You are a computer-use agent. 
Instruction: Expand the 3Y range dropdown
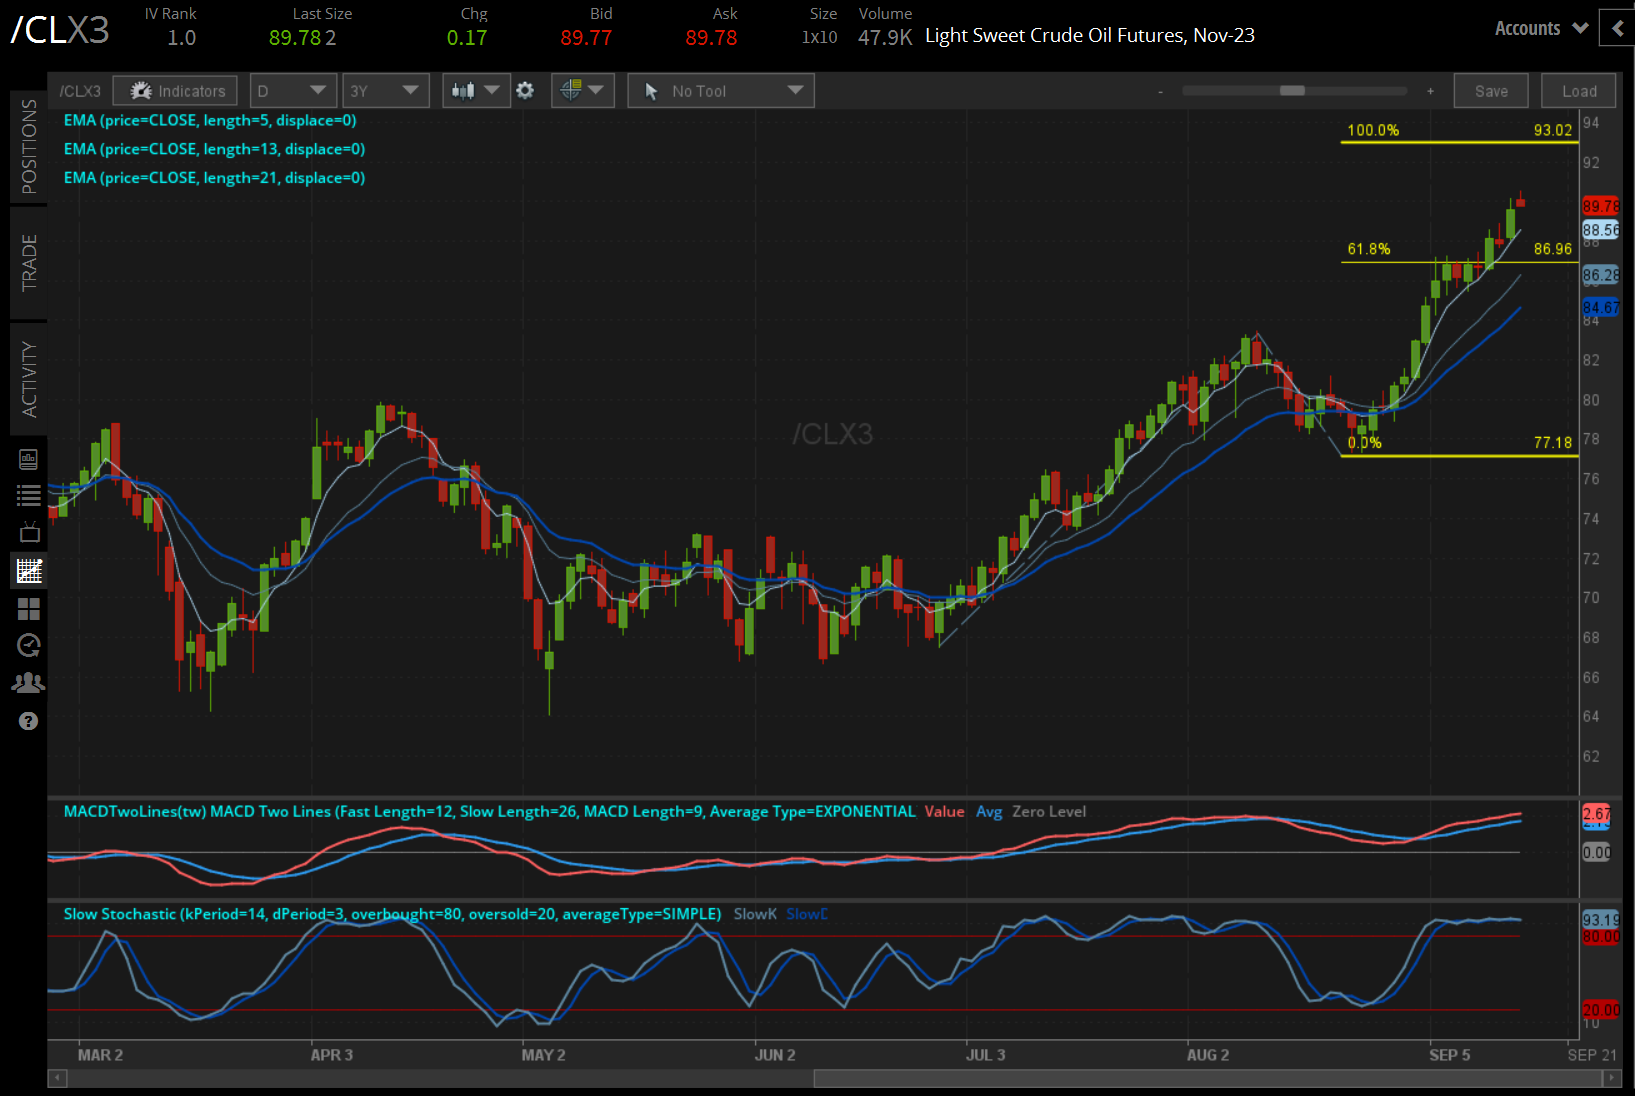386,90
